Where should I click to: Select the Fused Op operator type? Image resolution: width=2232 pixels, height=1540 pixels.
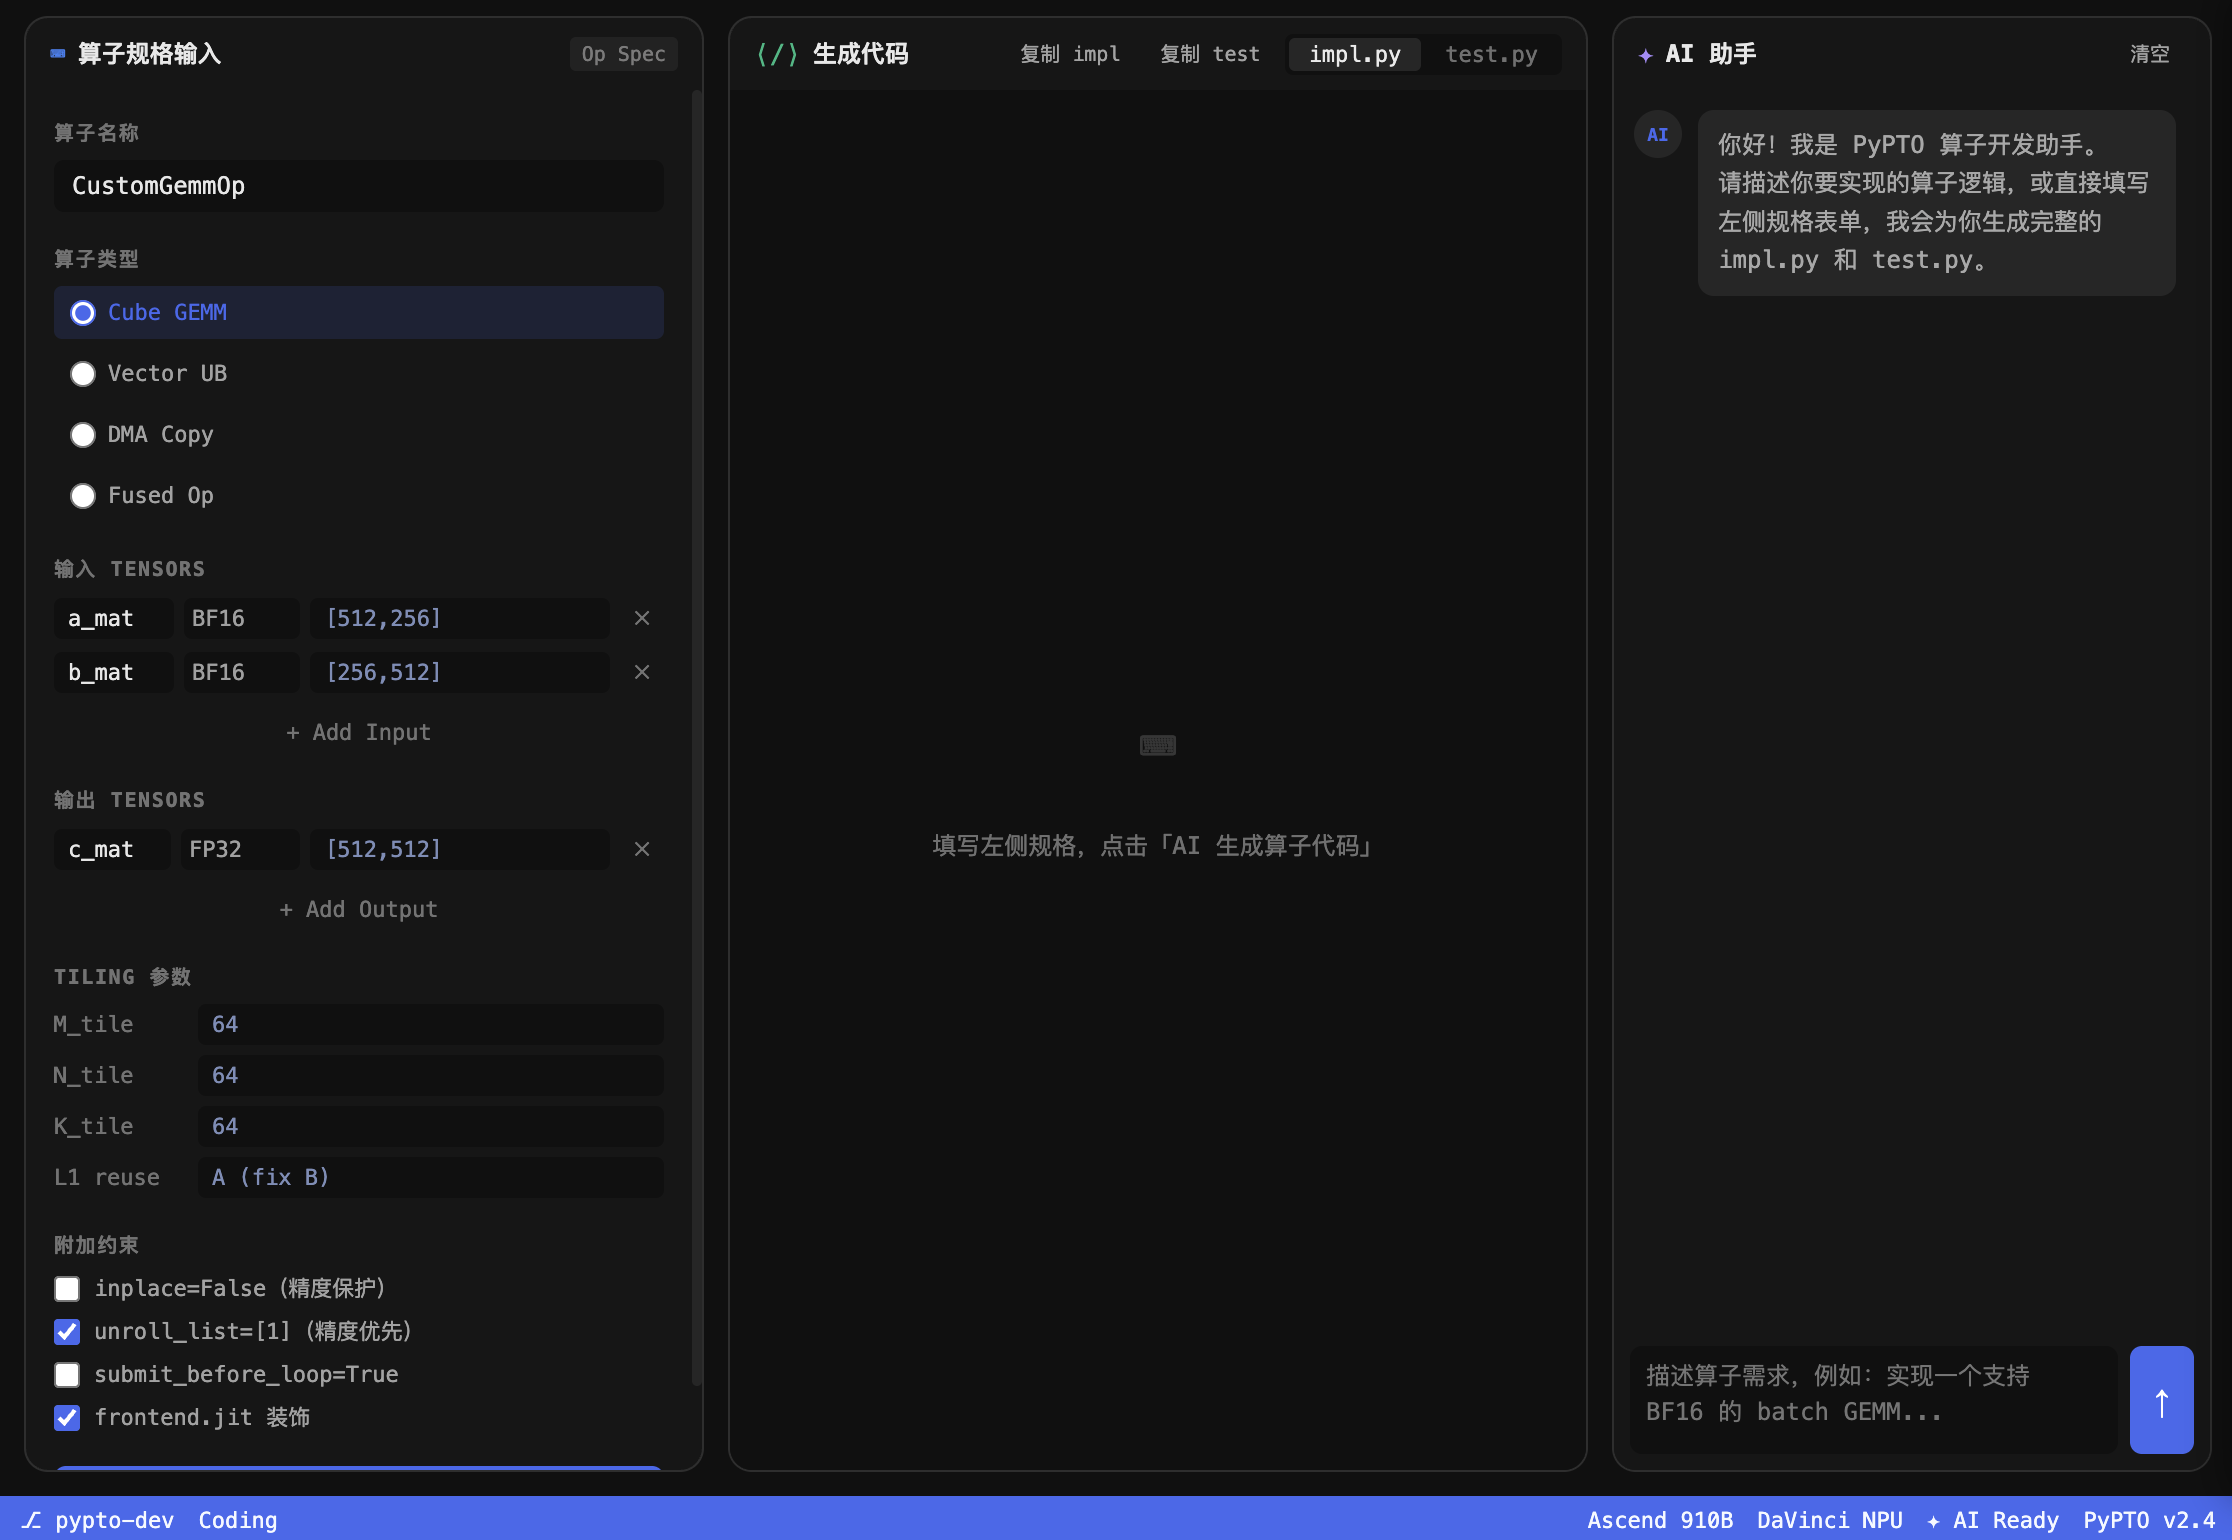(358, 495)
